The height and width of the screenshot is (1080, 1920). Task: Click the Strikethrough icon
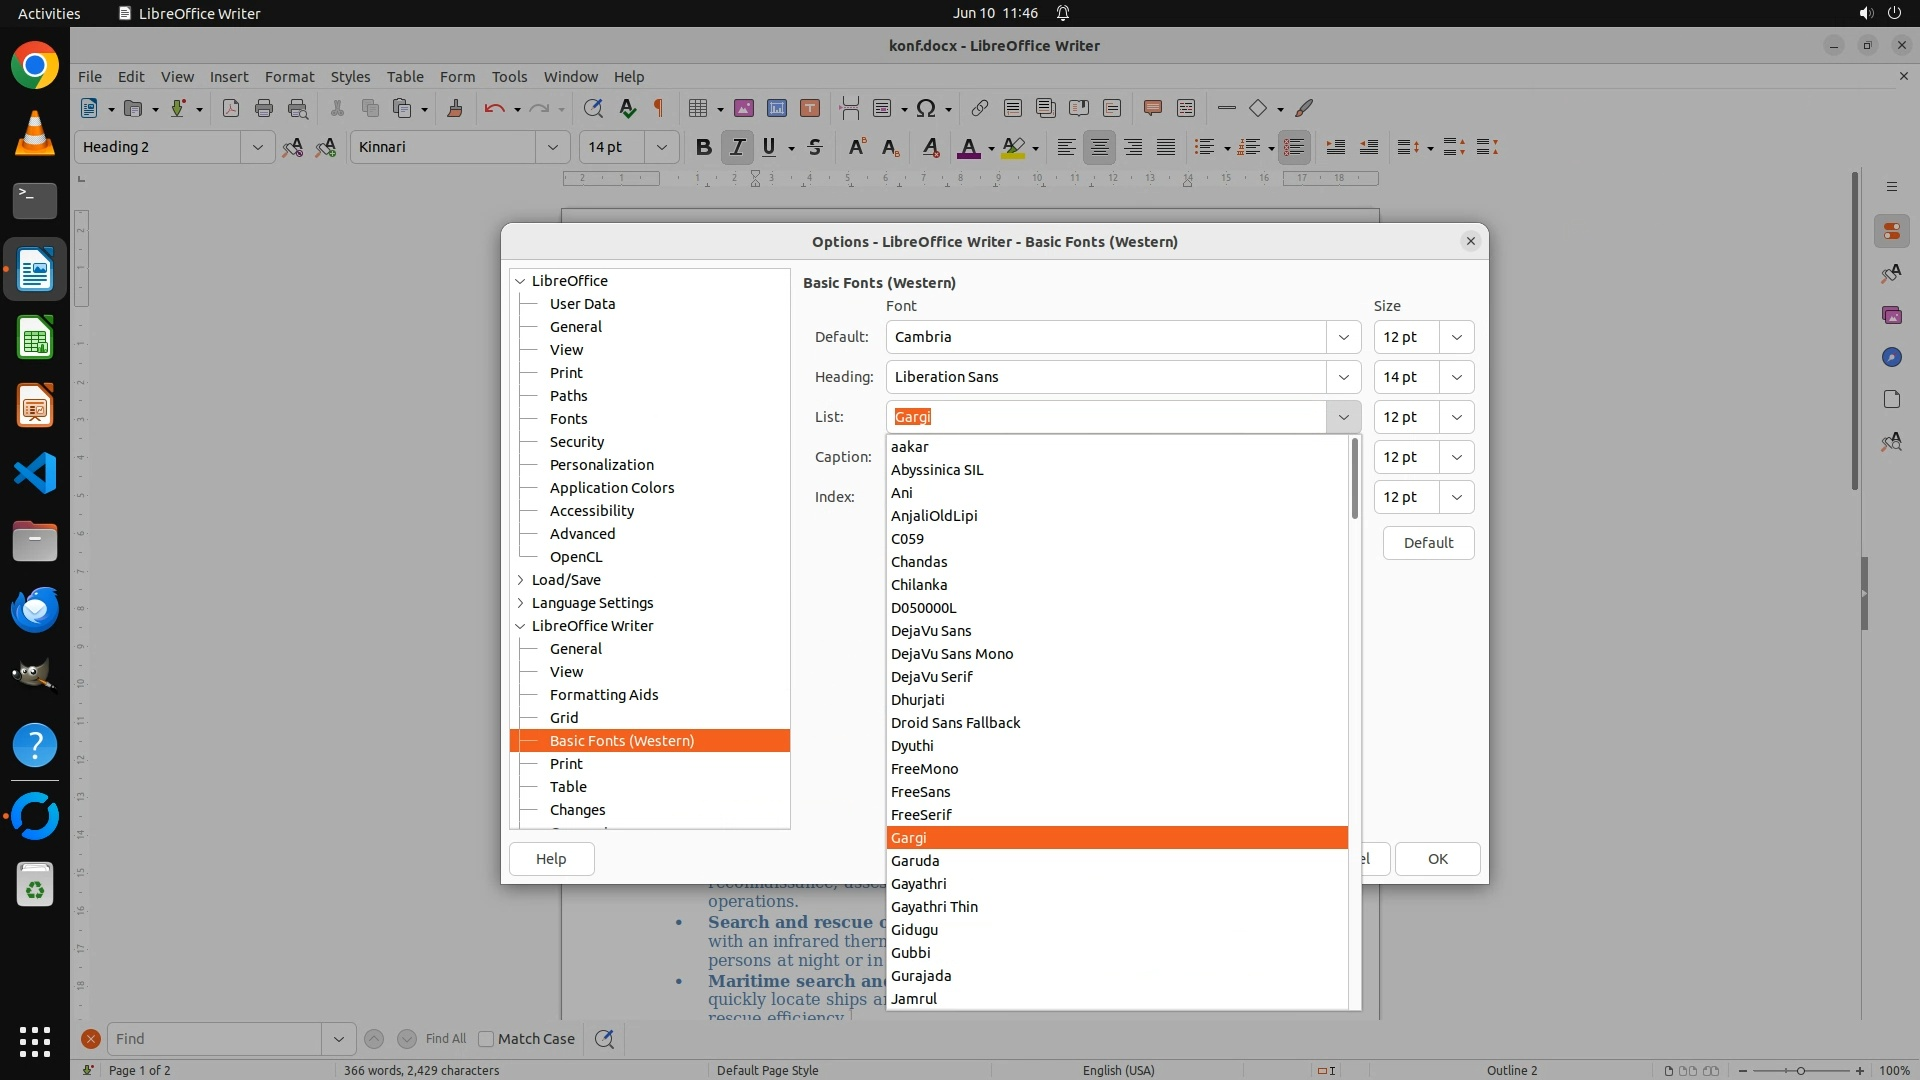815,148
